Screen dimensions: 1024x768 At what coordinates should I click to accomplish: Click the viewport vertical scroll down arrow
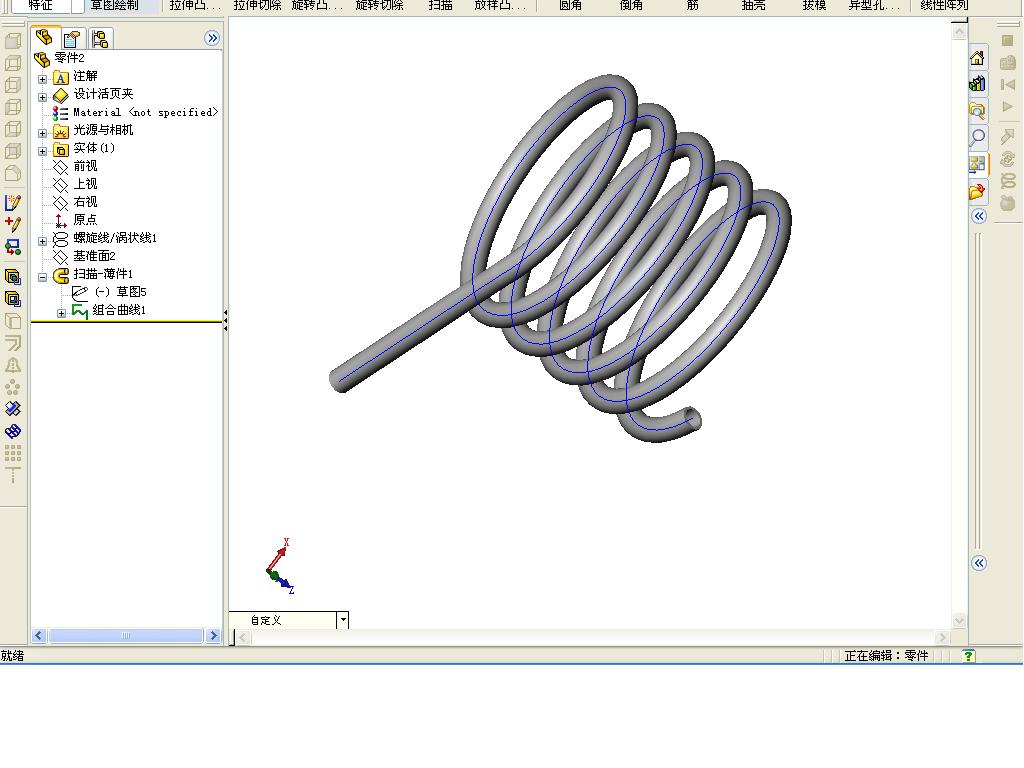click(x=959, y=620)
